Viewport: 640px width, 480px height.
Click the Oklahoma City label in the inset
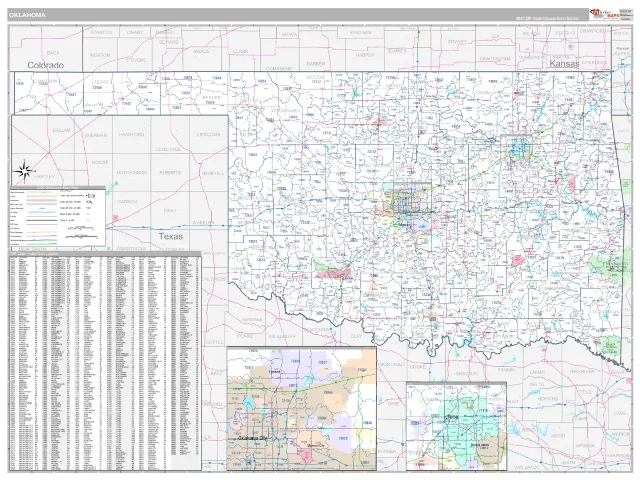[252, 438]
